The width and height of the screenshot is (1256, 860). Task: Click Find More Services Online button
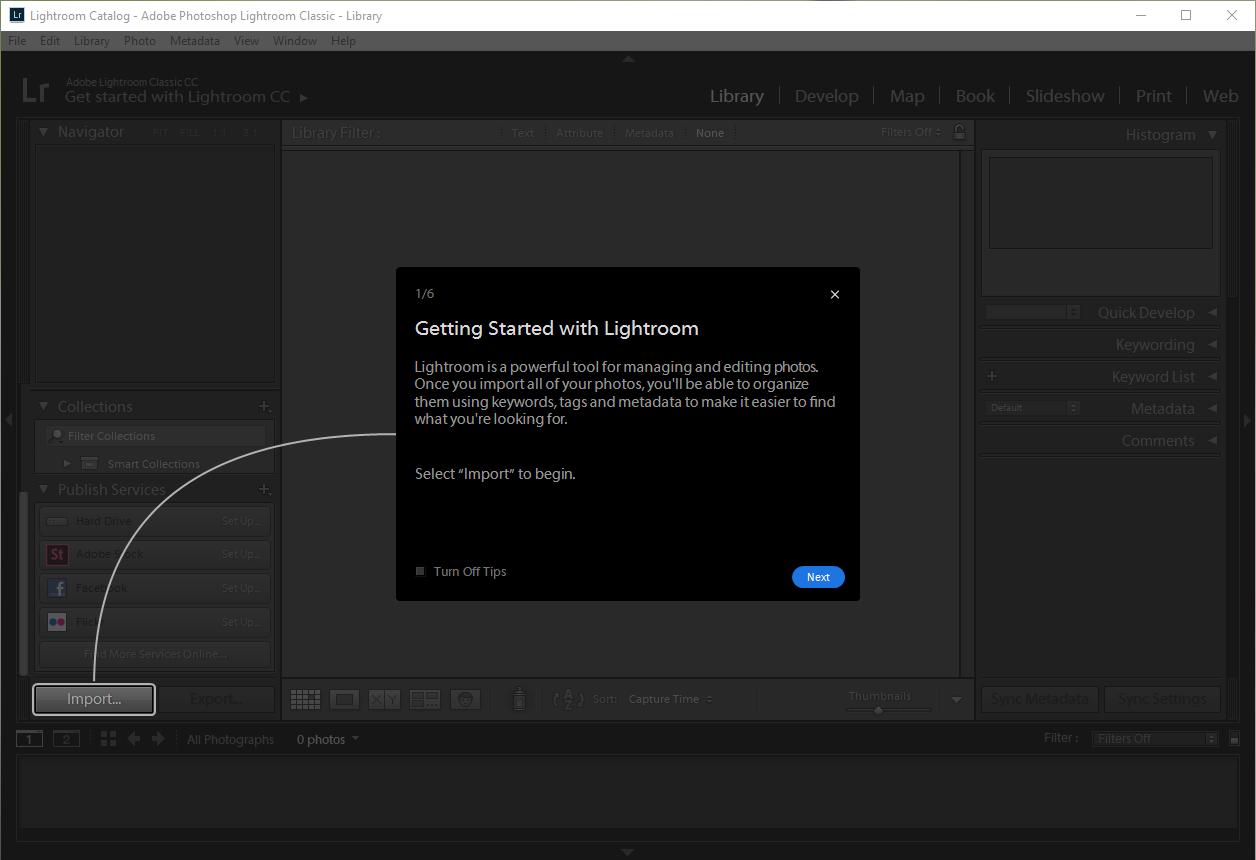(154, 655)
